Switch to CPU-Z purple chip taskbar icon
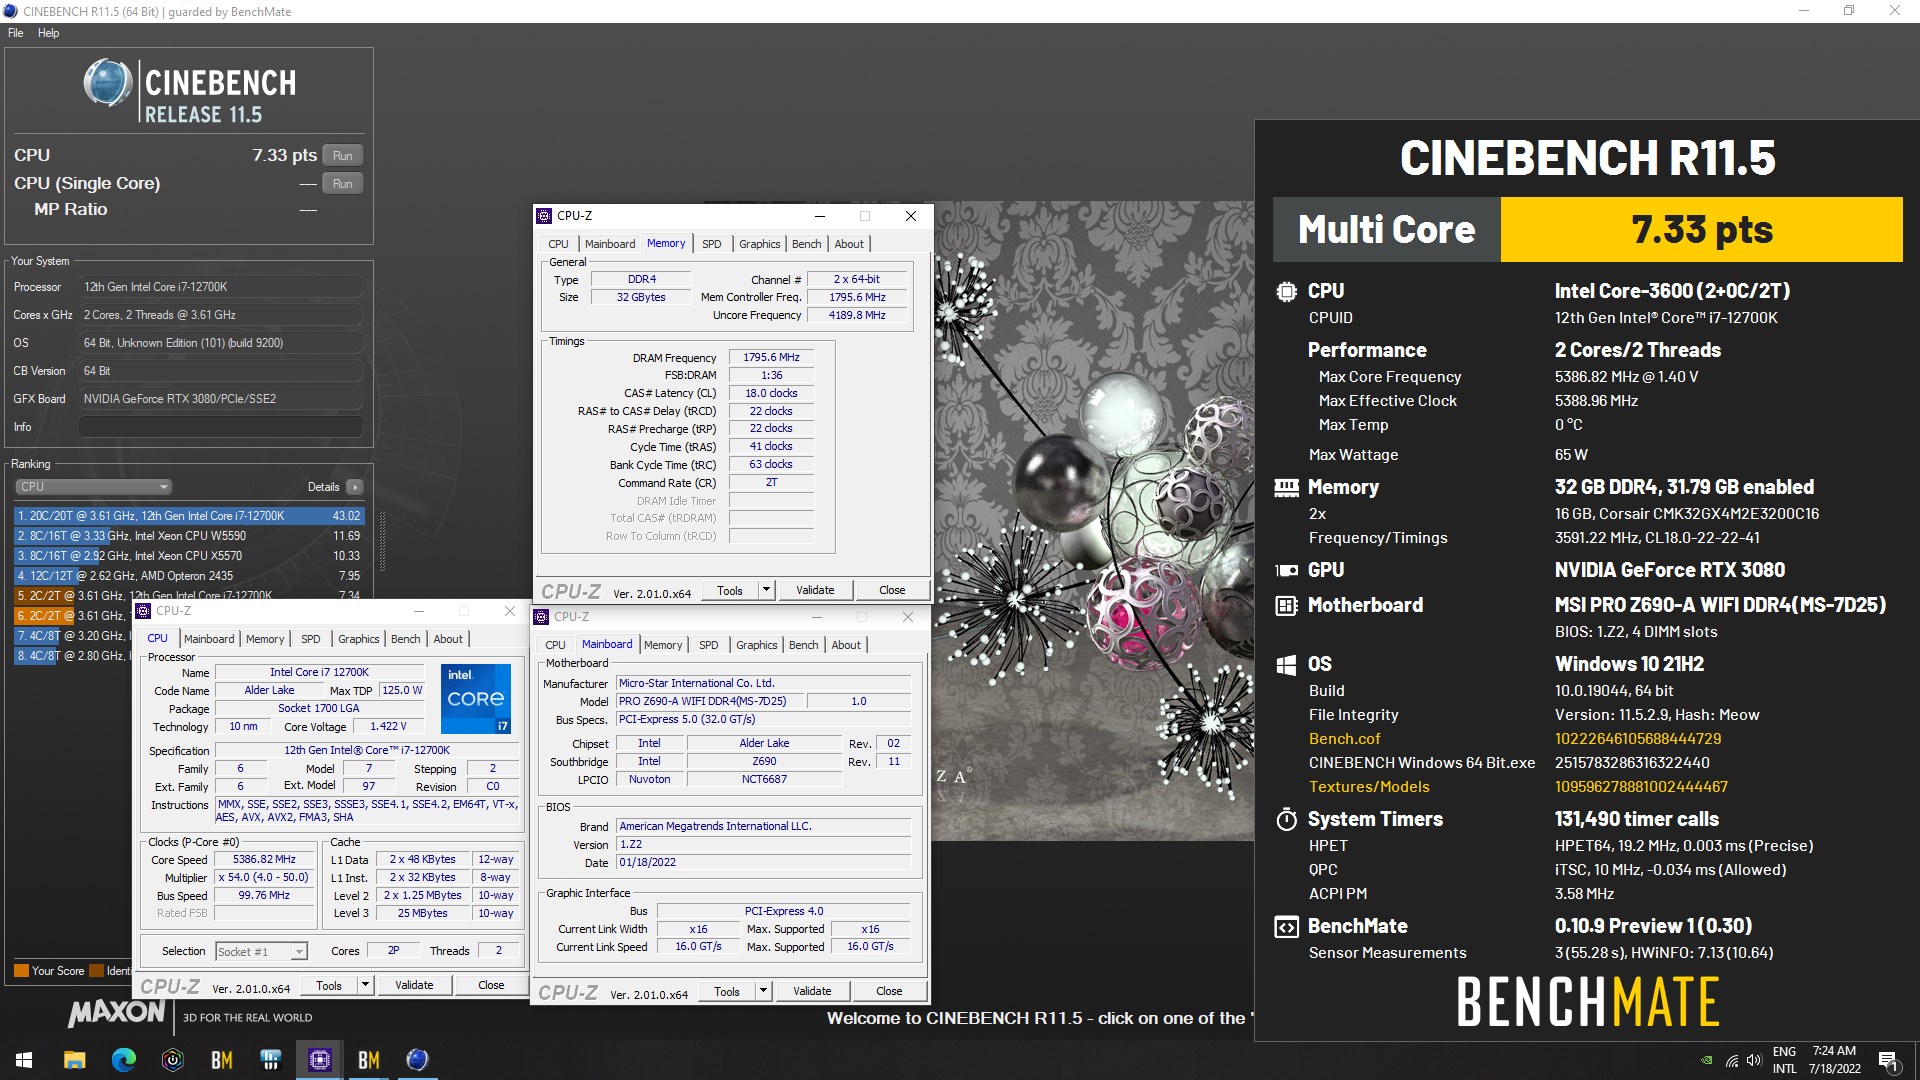The width and height of the screenshot is (1920, 1080). [x=319, y=1060]
